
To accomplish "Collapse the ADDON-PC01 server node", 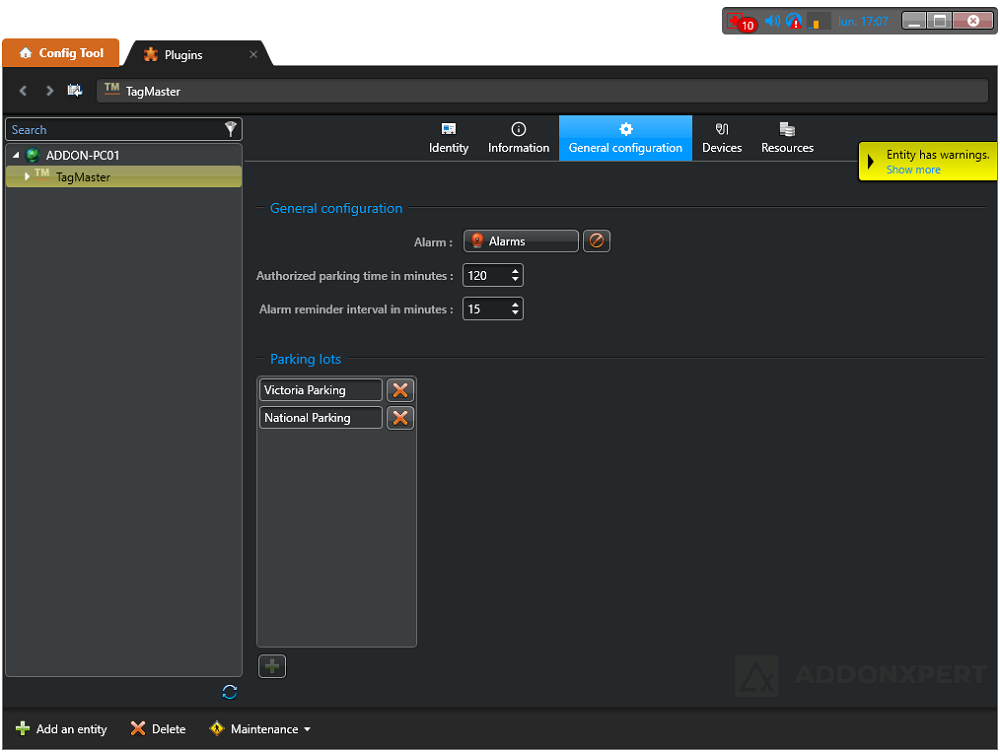I will tap(16, 155).
